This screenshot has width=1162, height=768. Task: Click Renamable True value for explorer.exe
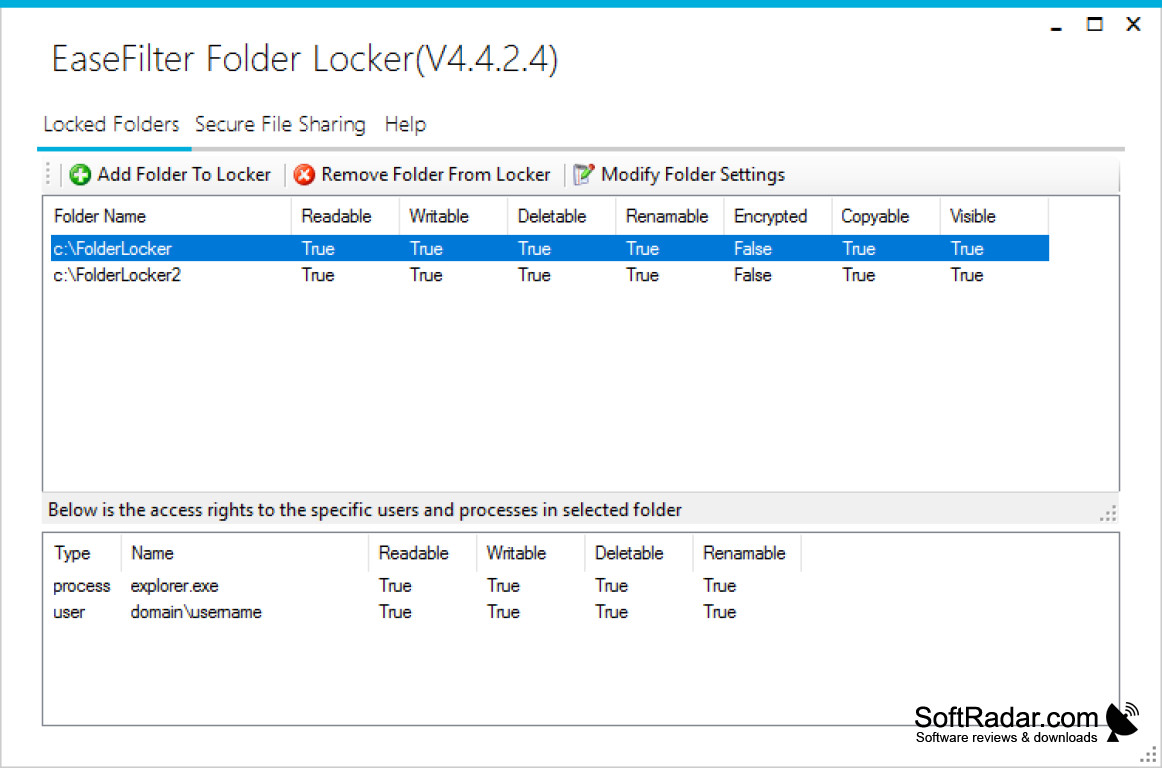pos(720,586)
